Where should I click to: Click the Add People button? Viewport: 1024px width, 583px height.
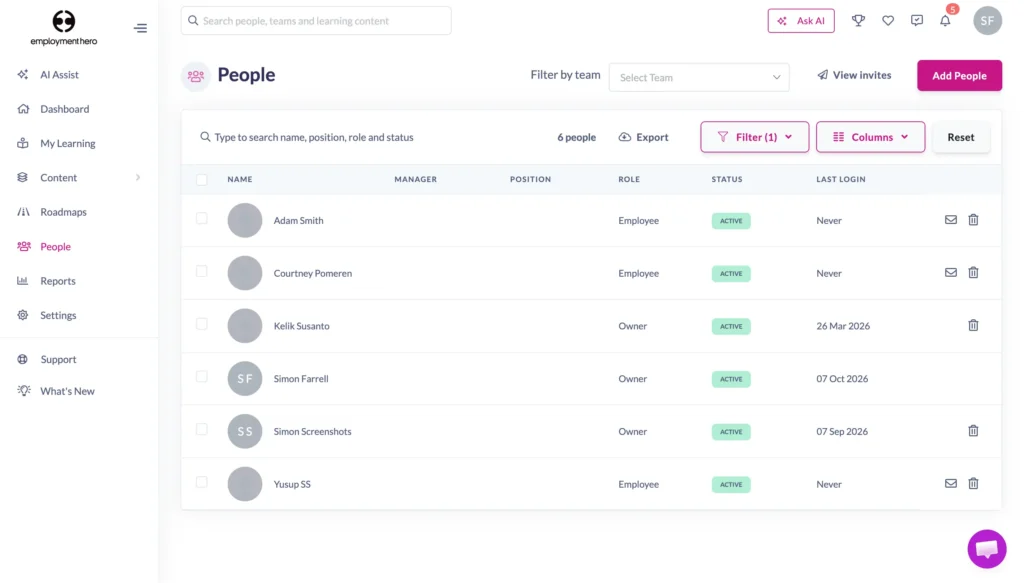959,76
